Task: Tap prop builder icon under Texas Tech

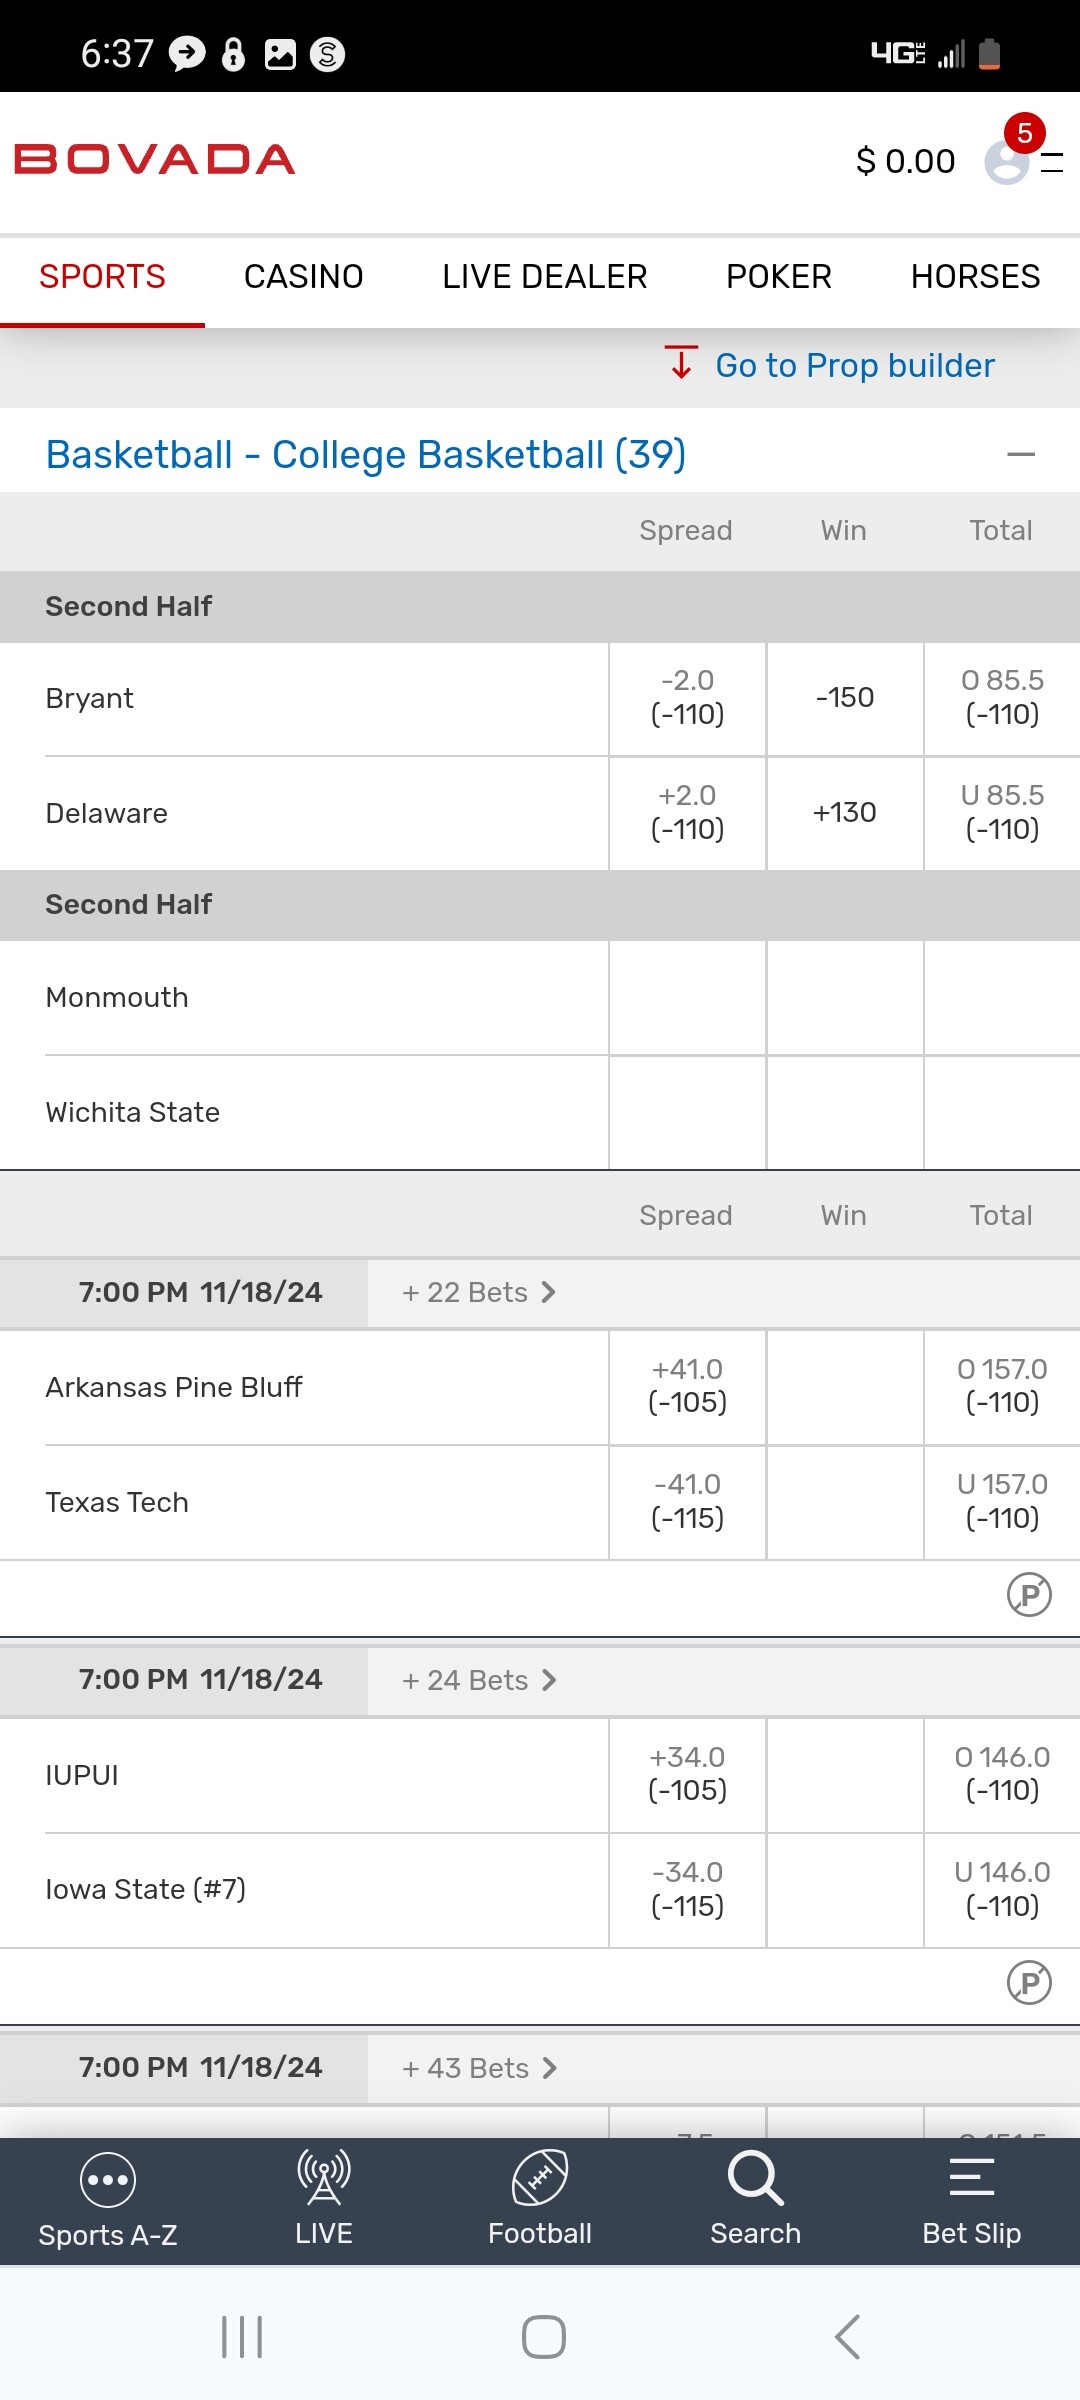Action: 1029,1595
